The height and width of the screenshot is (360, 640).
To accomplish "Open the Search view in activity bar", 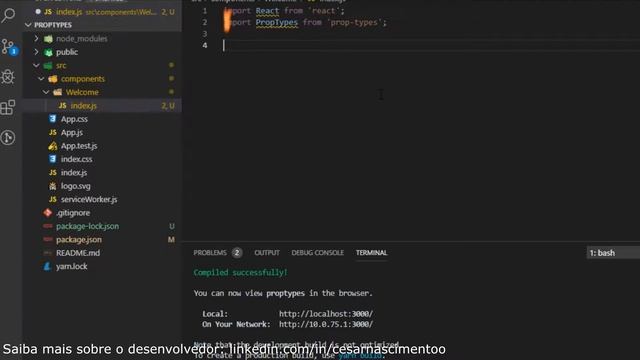I will [8, 16].
